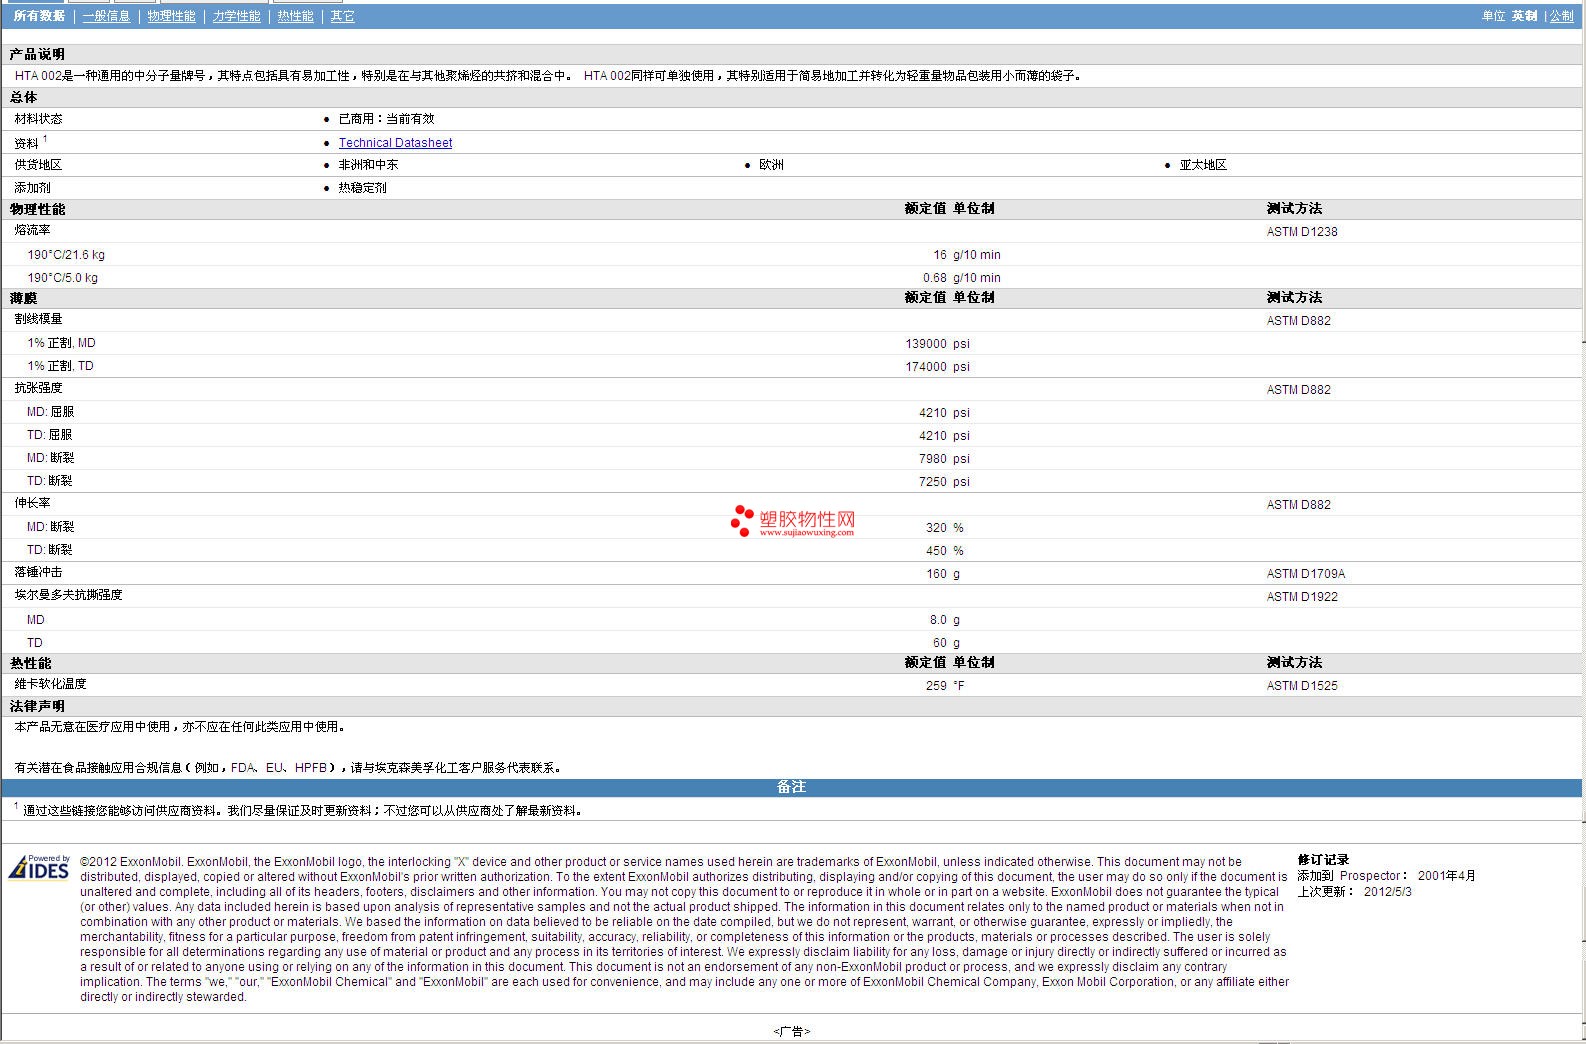Screen dimensions: 1586x1044
Task: Click the 7250 psi value
Action: 944,482
